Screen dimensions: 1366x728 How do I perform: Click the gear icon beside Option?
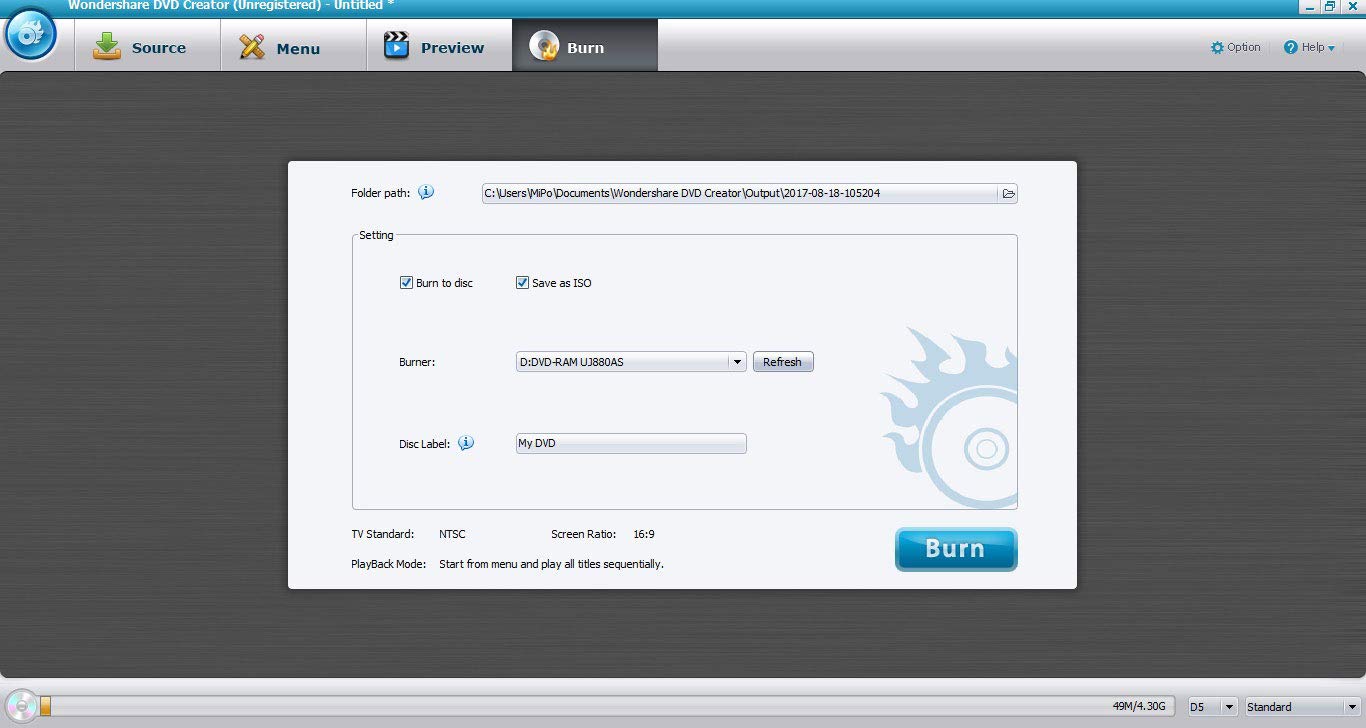tap(1217, 47)
